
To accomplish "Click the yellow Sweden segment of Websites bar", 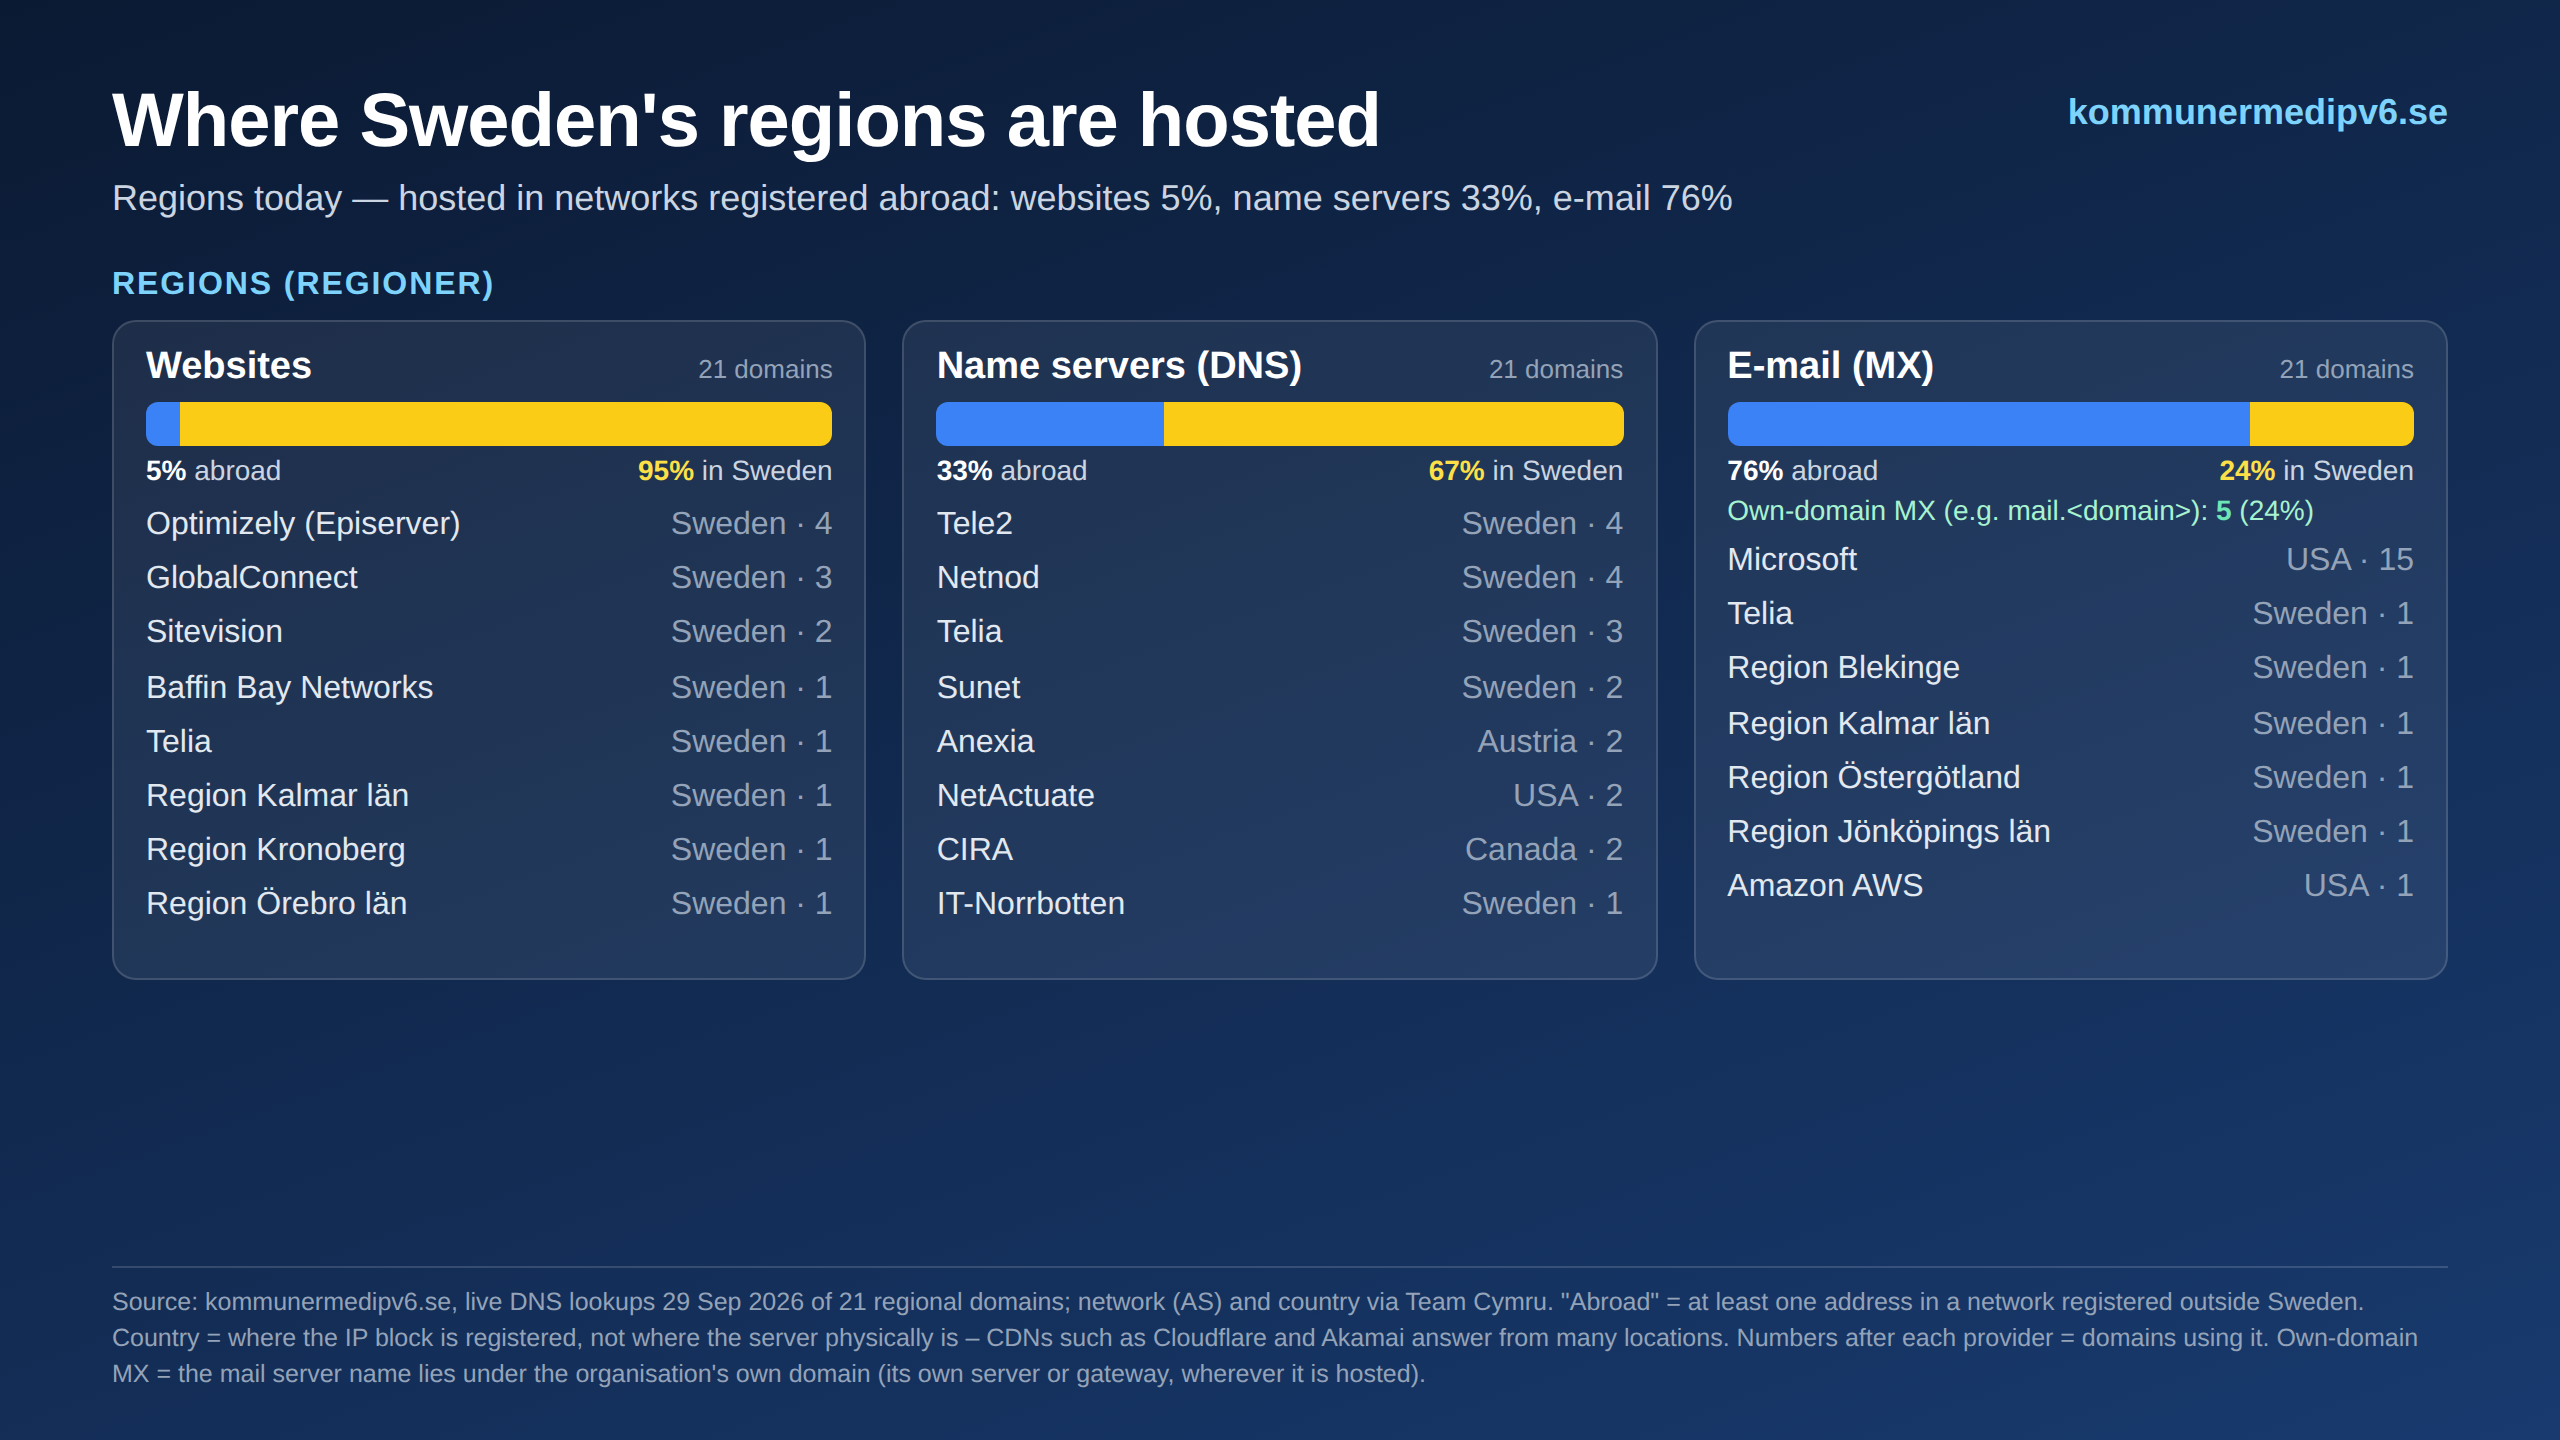I will [506, 424].
